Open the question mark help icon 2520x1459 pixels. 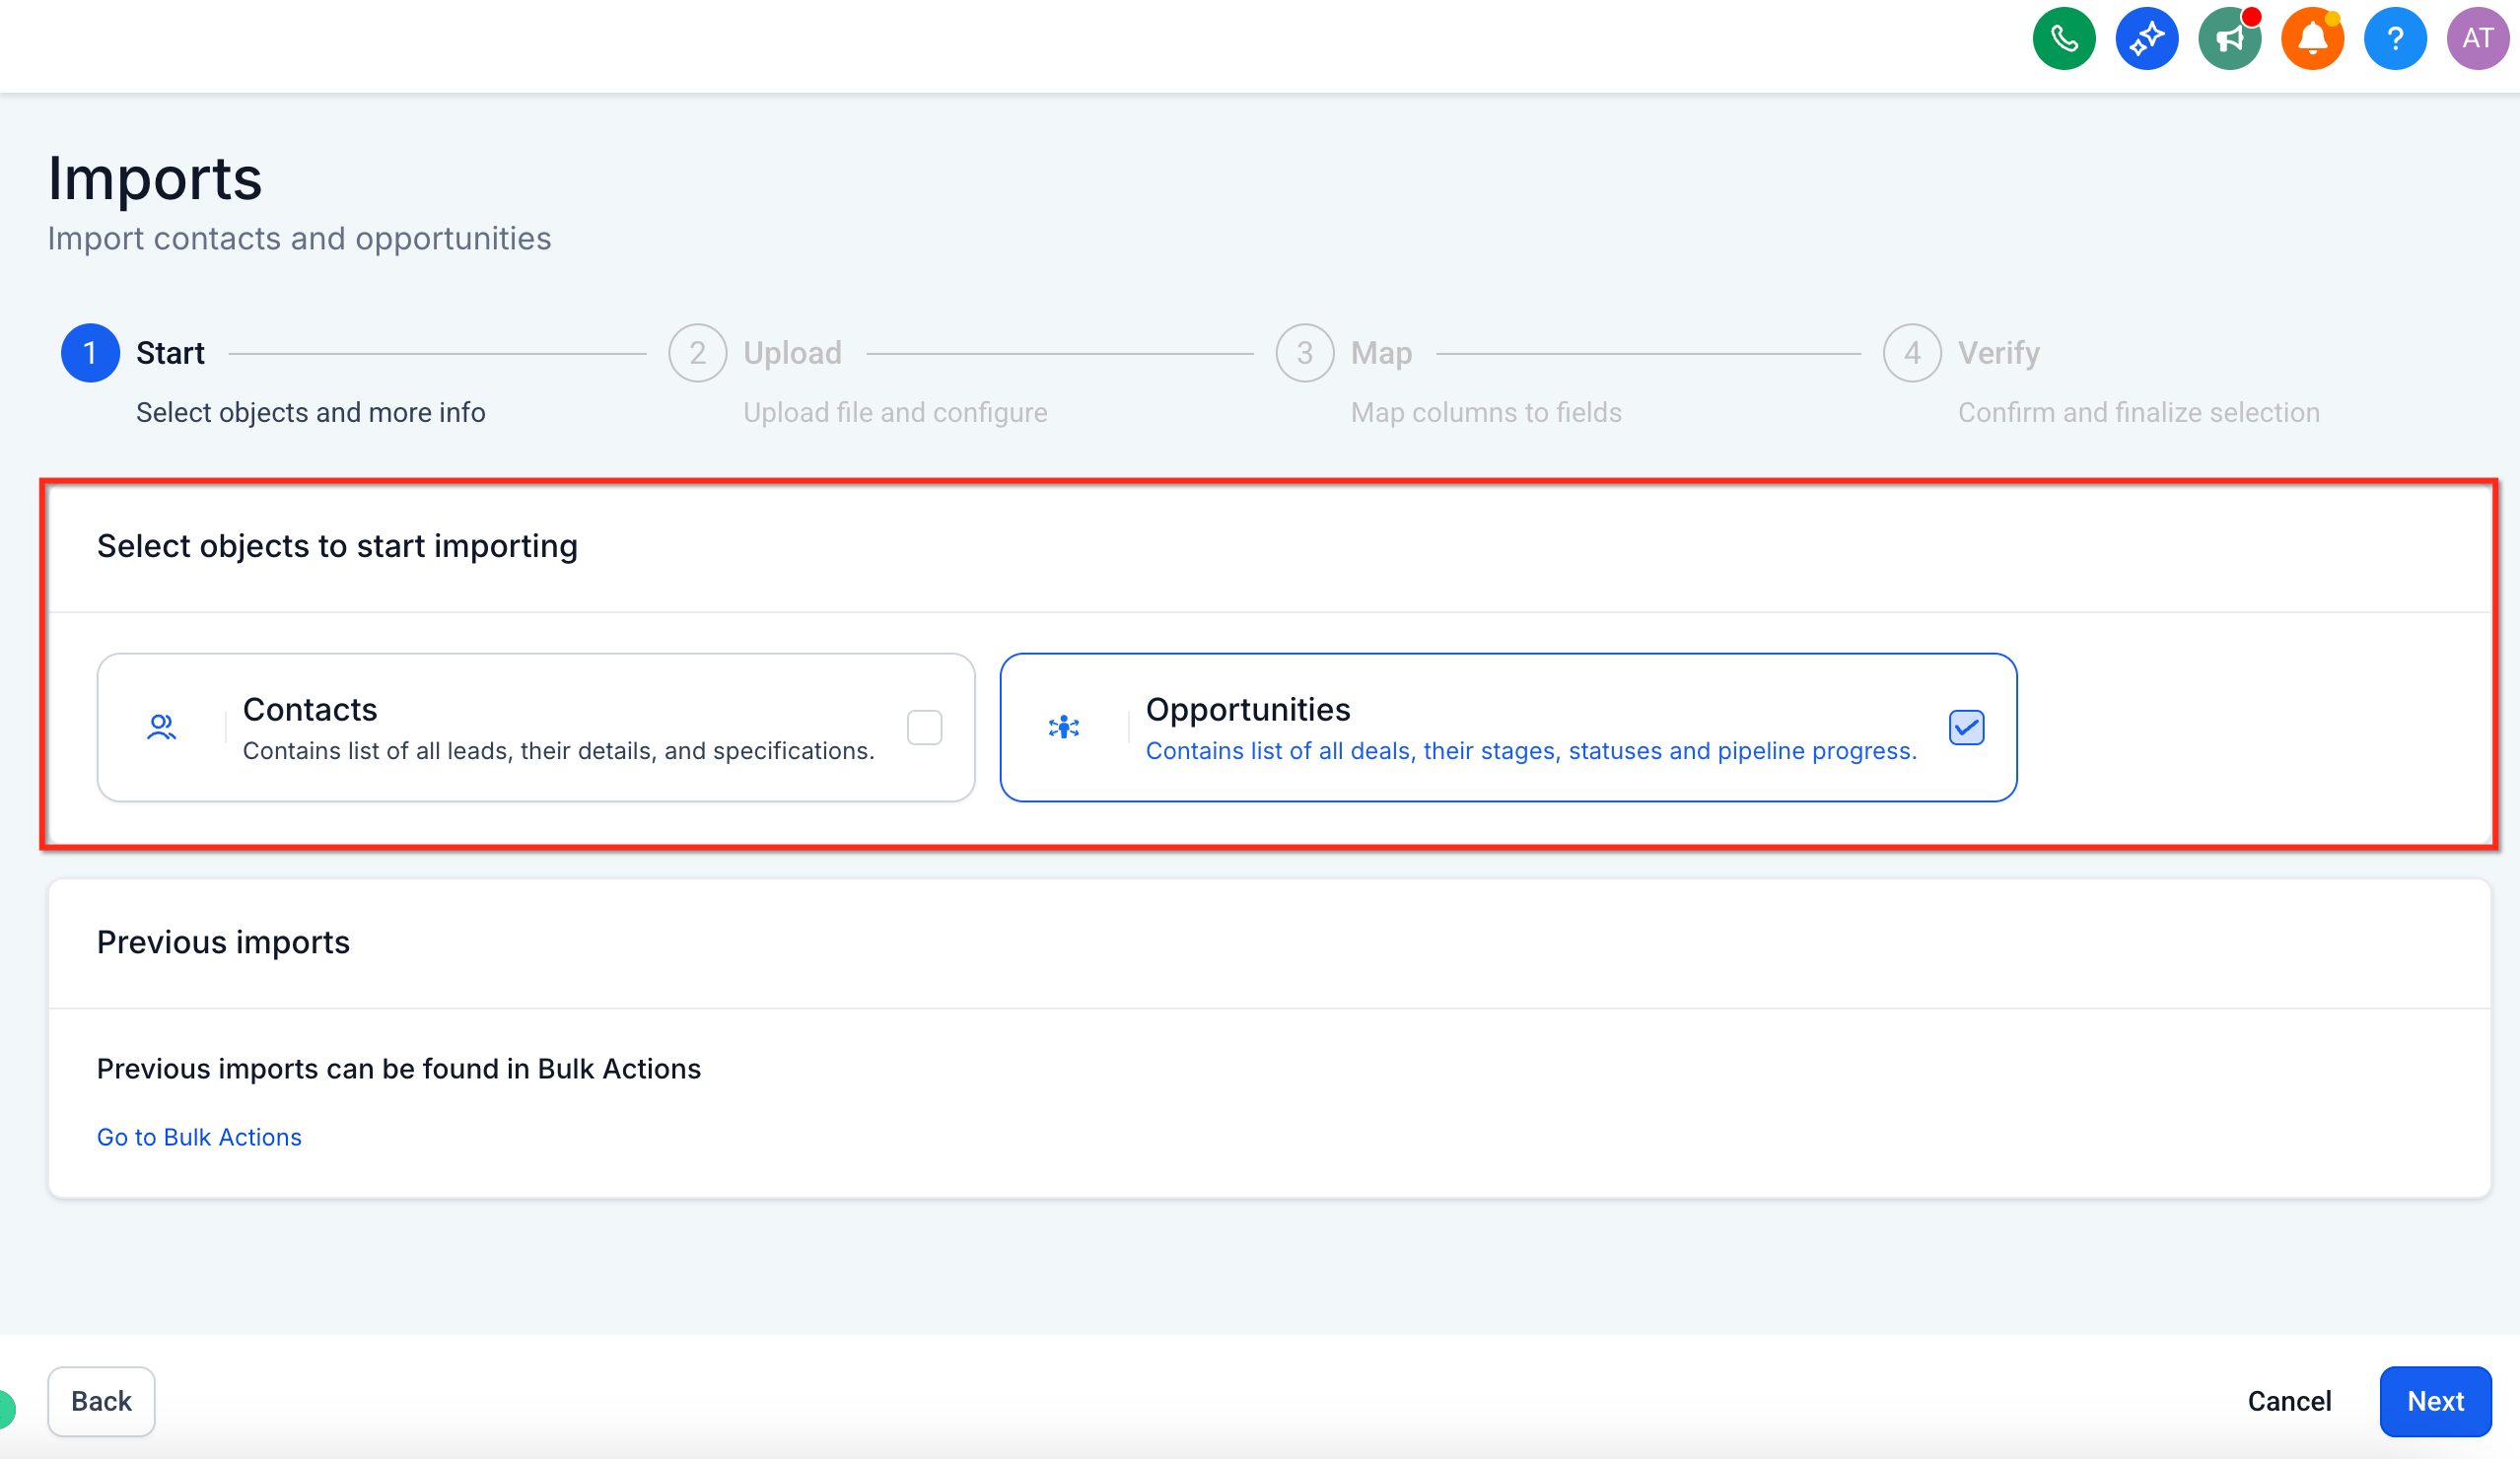[2395, 39]
